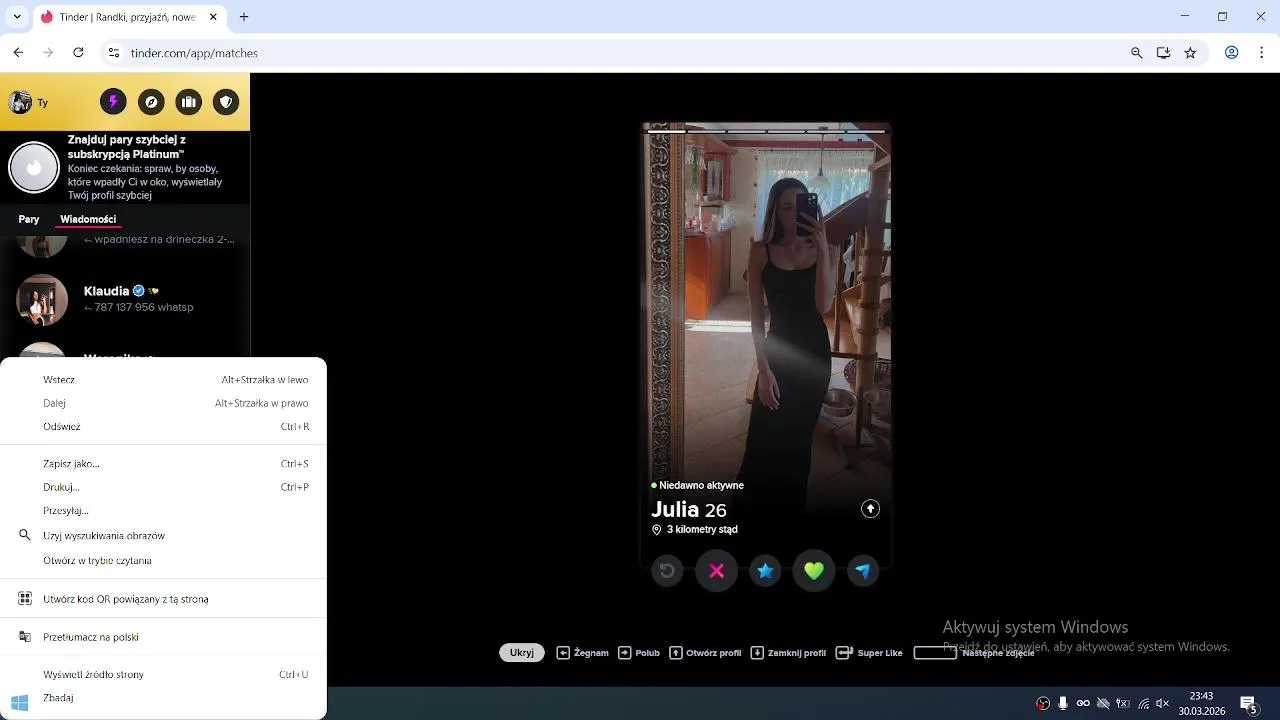The width and height of the screenshot is (1280, 720).
Task: Choose Otwórz w trybie czytania
Action: [x=164, y=560]
